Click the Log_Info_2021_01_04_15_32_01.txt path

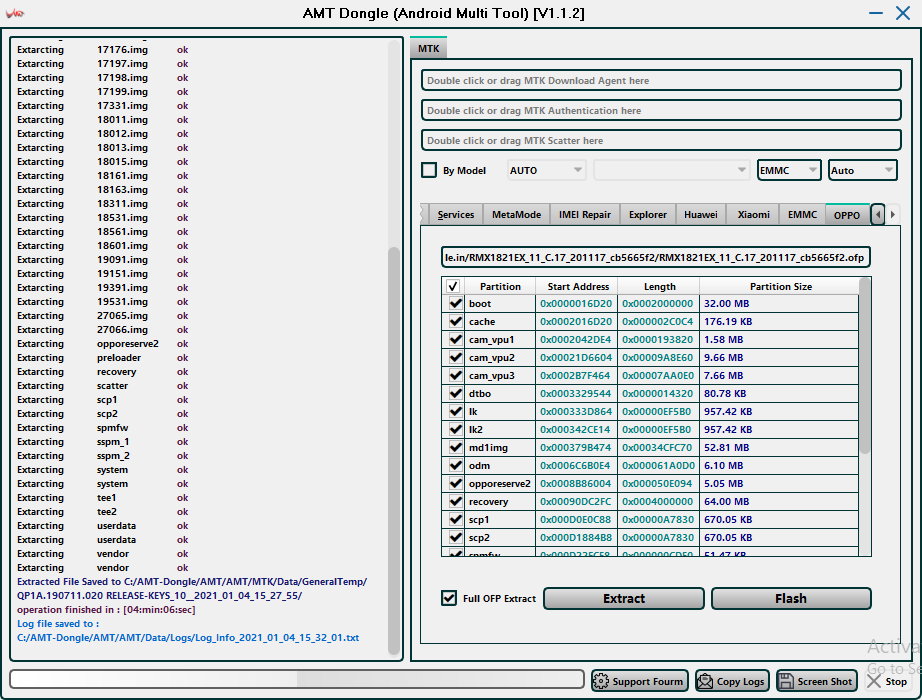click(x=188, y=638)
